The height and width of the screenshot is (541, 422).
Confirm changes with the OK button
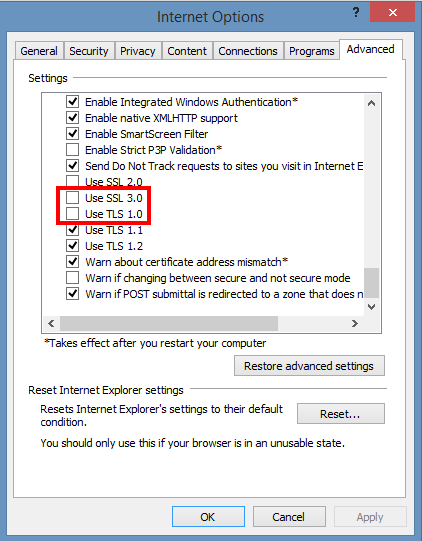coord(208,517)
